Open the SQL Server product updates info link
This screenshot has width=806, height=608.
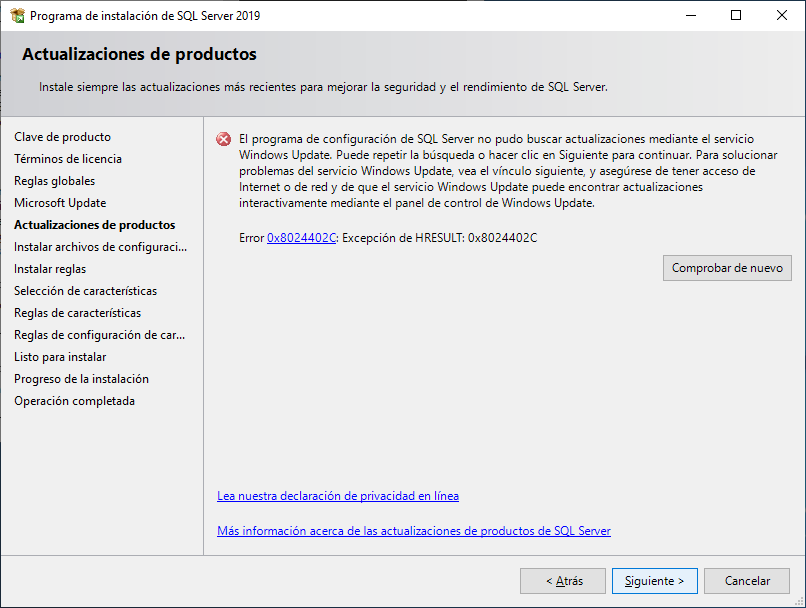[413, 530]
